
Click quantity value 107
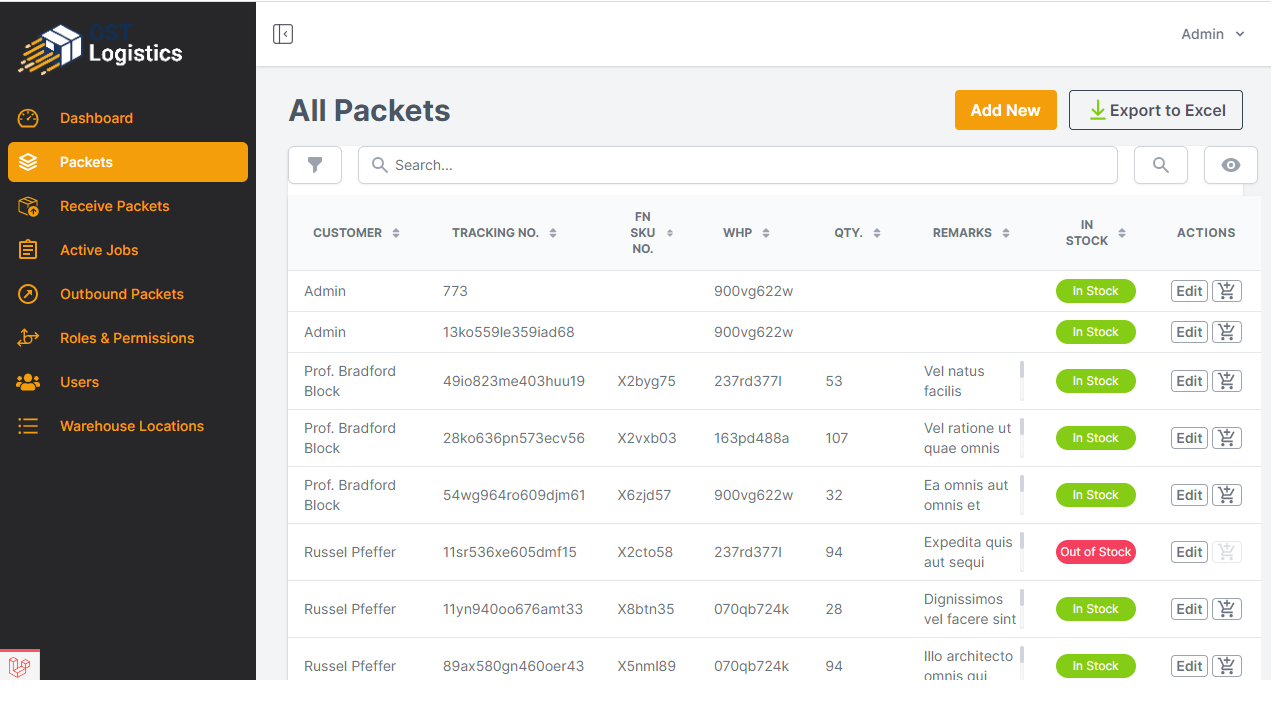(x=837, y=438)
